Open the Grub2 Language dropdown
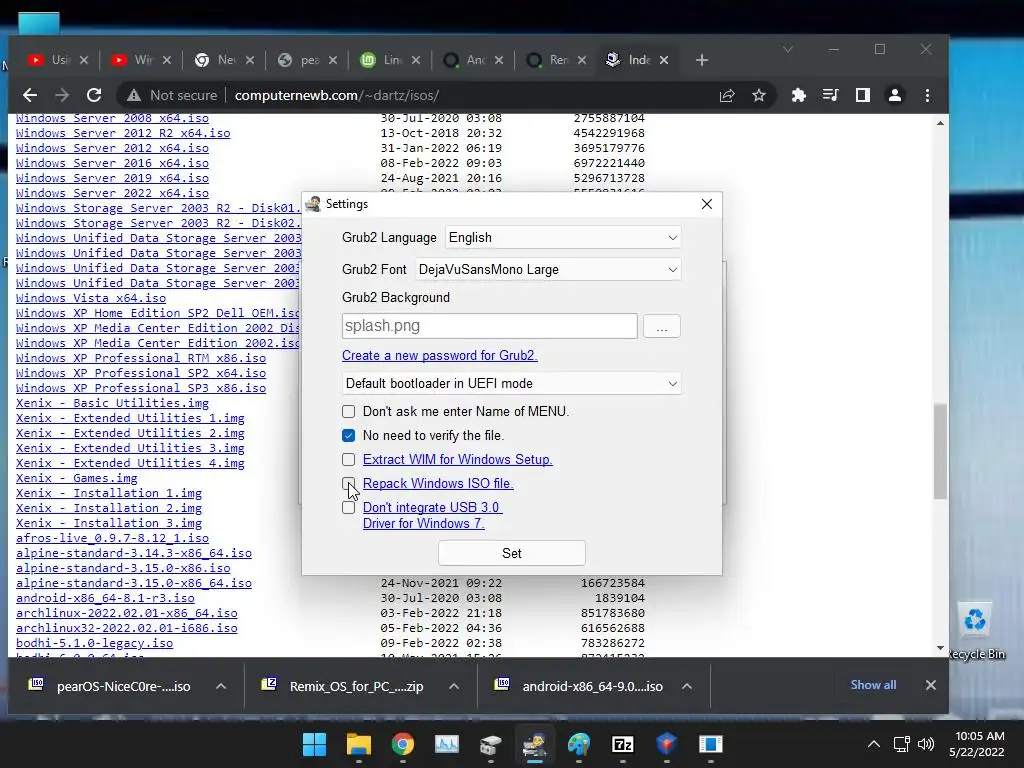Screen dimensions: 1024x768 pyautogui.click(x=563, y=238)
